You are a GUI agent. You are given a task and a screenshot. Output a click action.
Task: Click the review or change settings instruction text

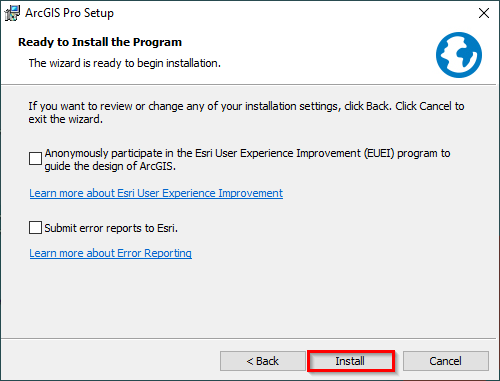pos(246,112)
